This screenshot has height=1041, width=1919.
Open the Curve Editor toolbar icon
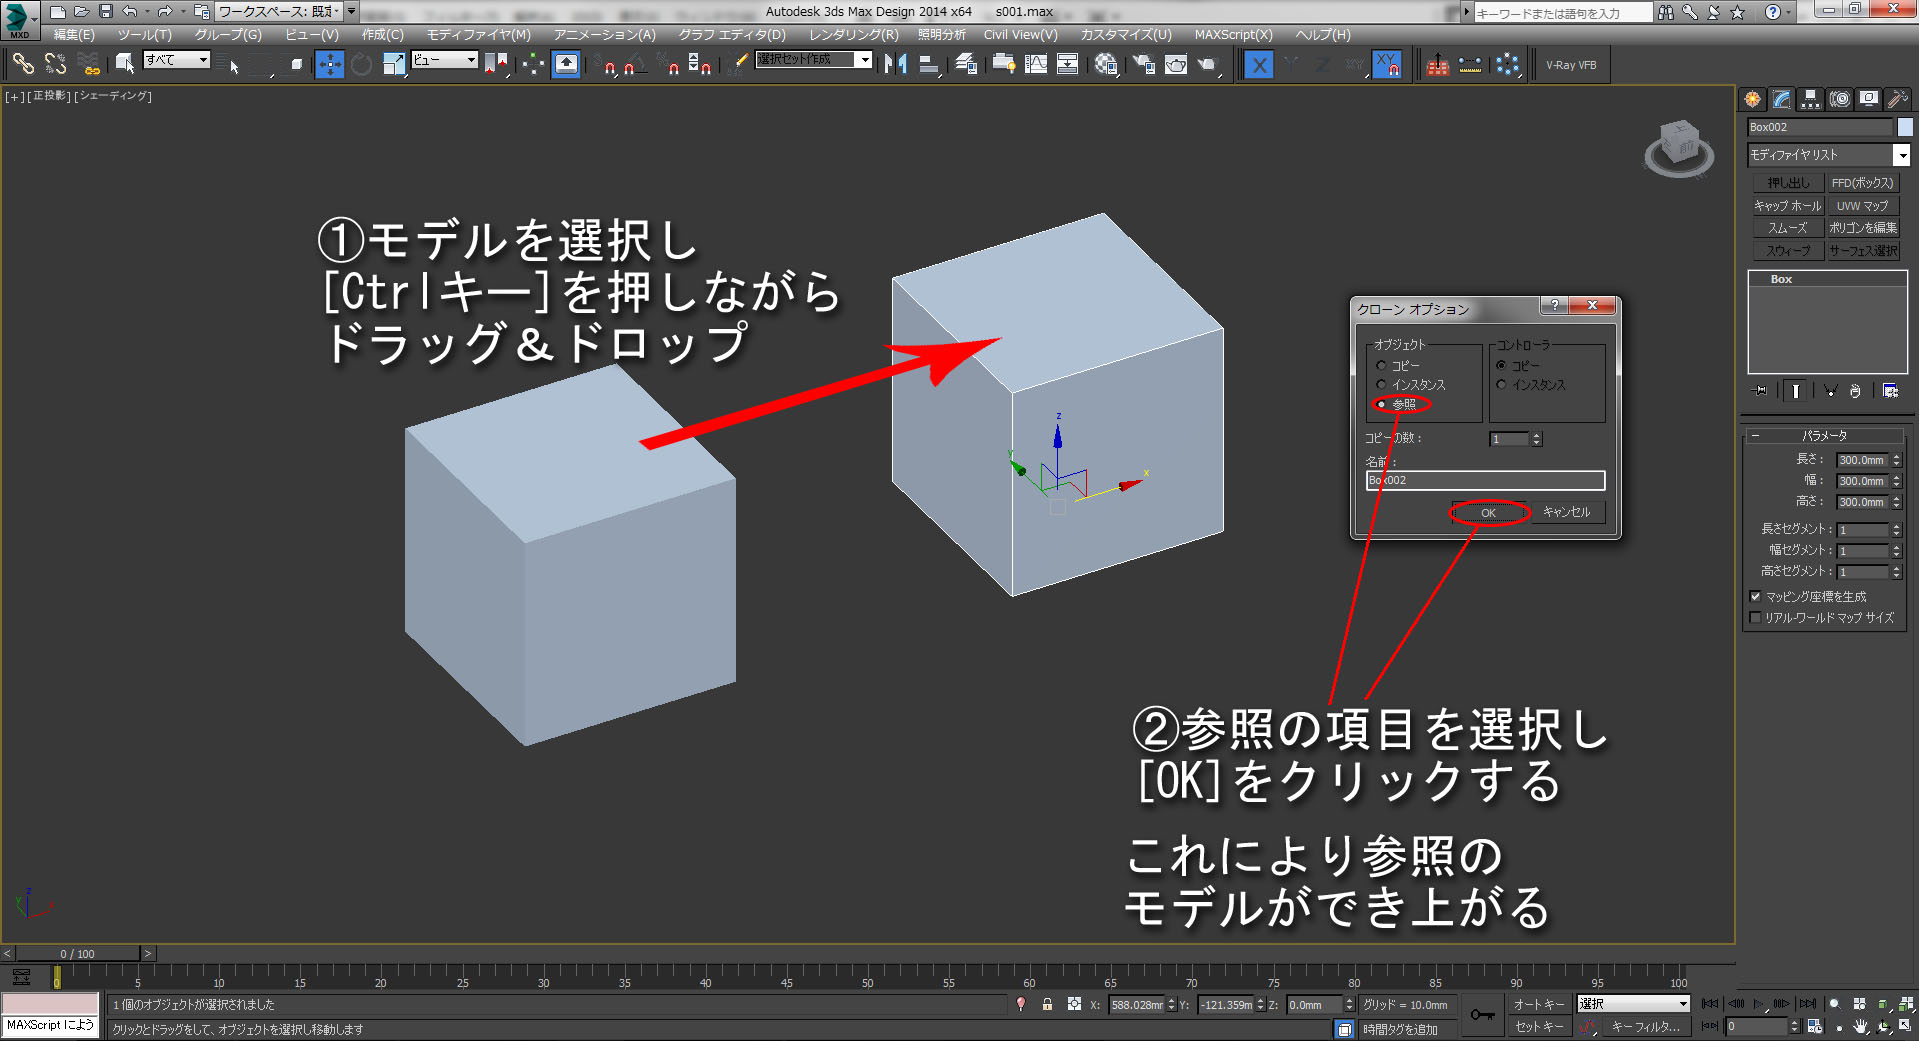1036,65
